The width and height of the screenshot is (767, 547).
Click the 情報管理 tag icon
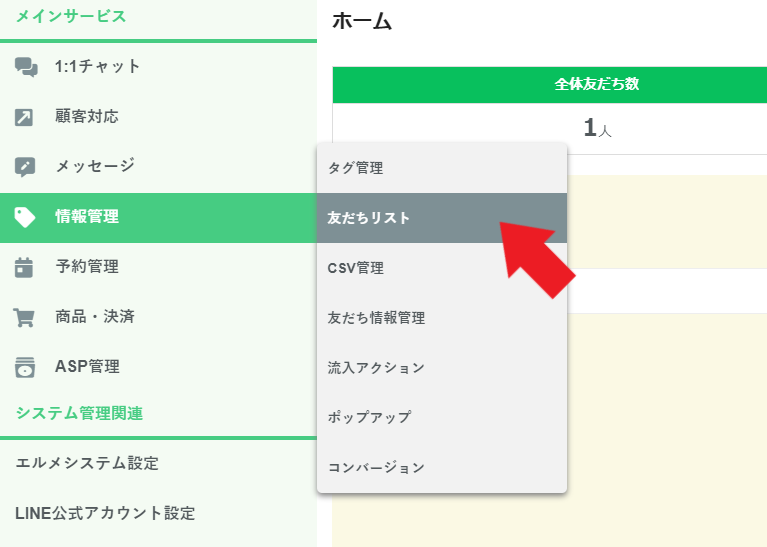click(x=25, y=217)
